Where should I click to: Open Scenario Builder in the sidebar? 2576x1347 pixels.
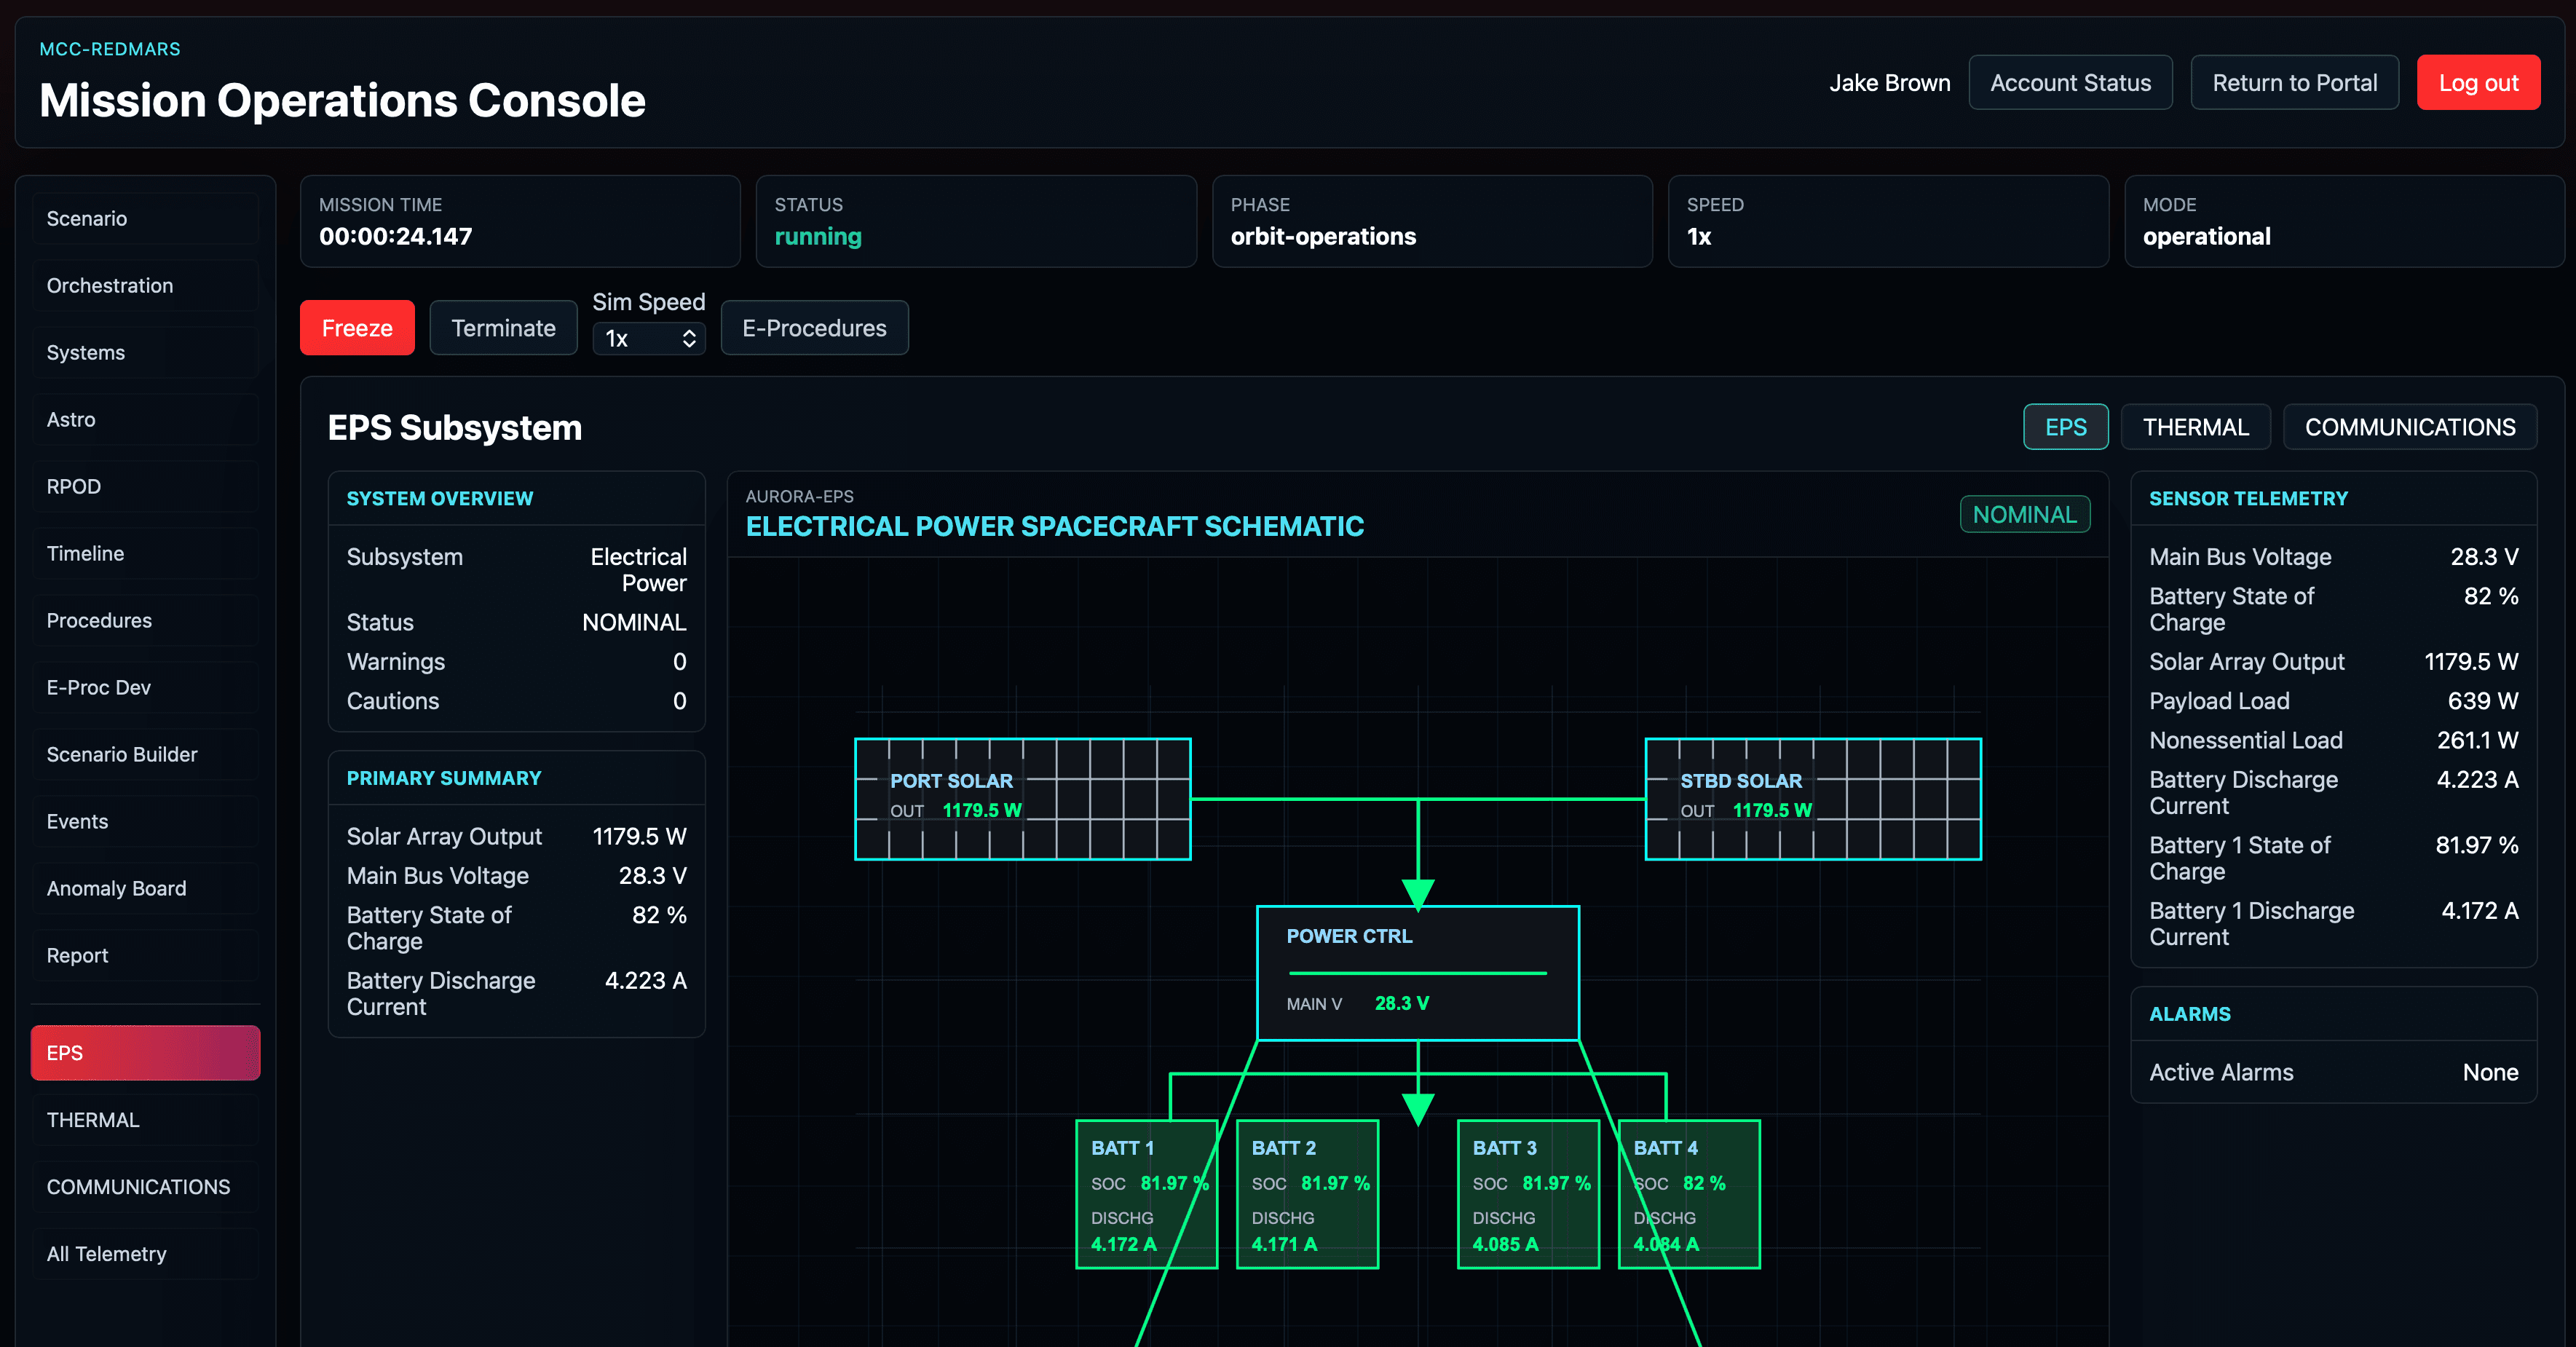[x=145, y=754]
